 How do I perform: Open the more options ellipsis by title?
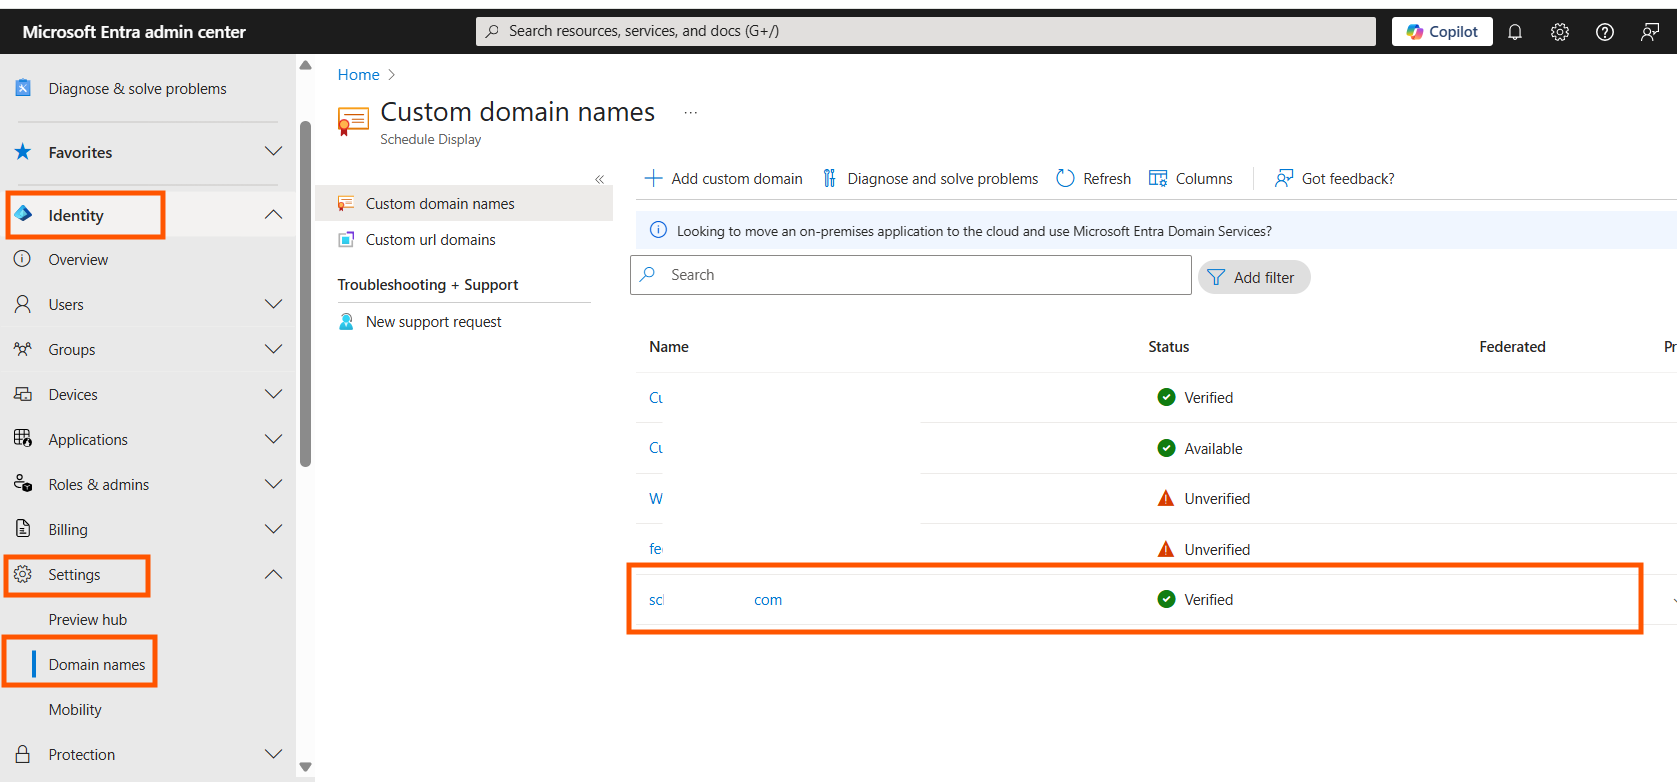[x=690, y=113]
